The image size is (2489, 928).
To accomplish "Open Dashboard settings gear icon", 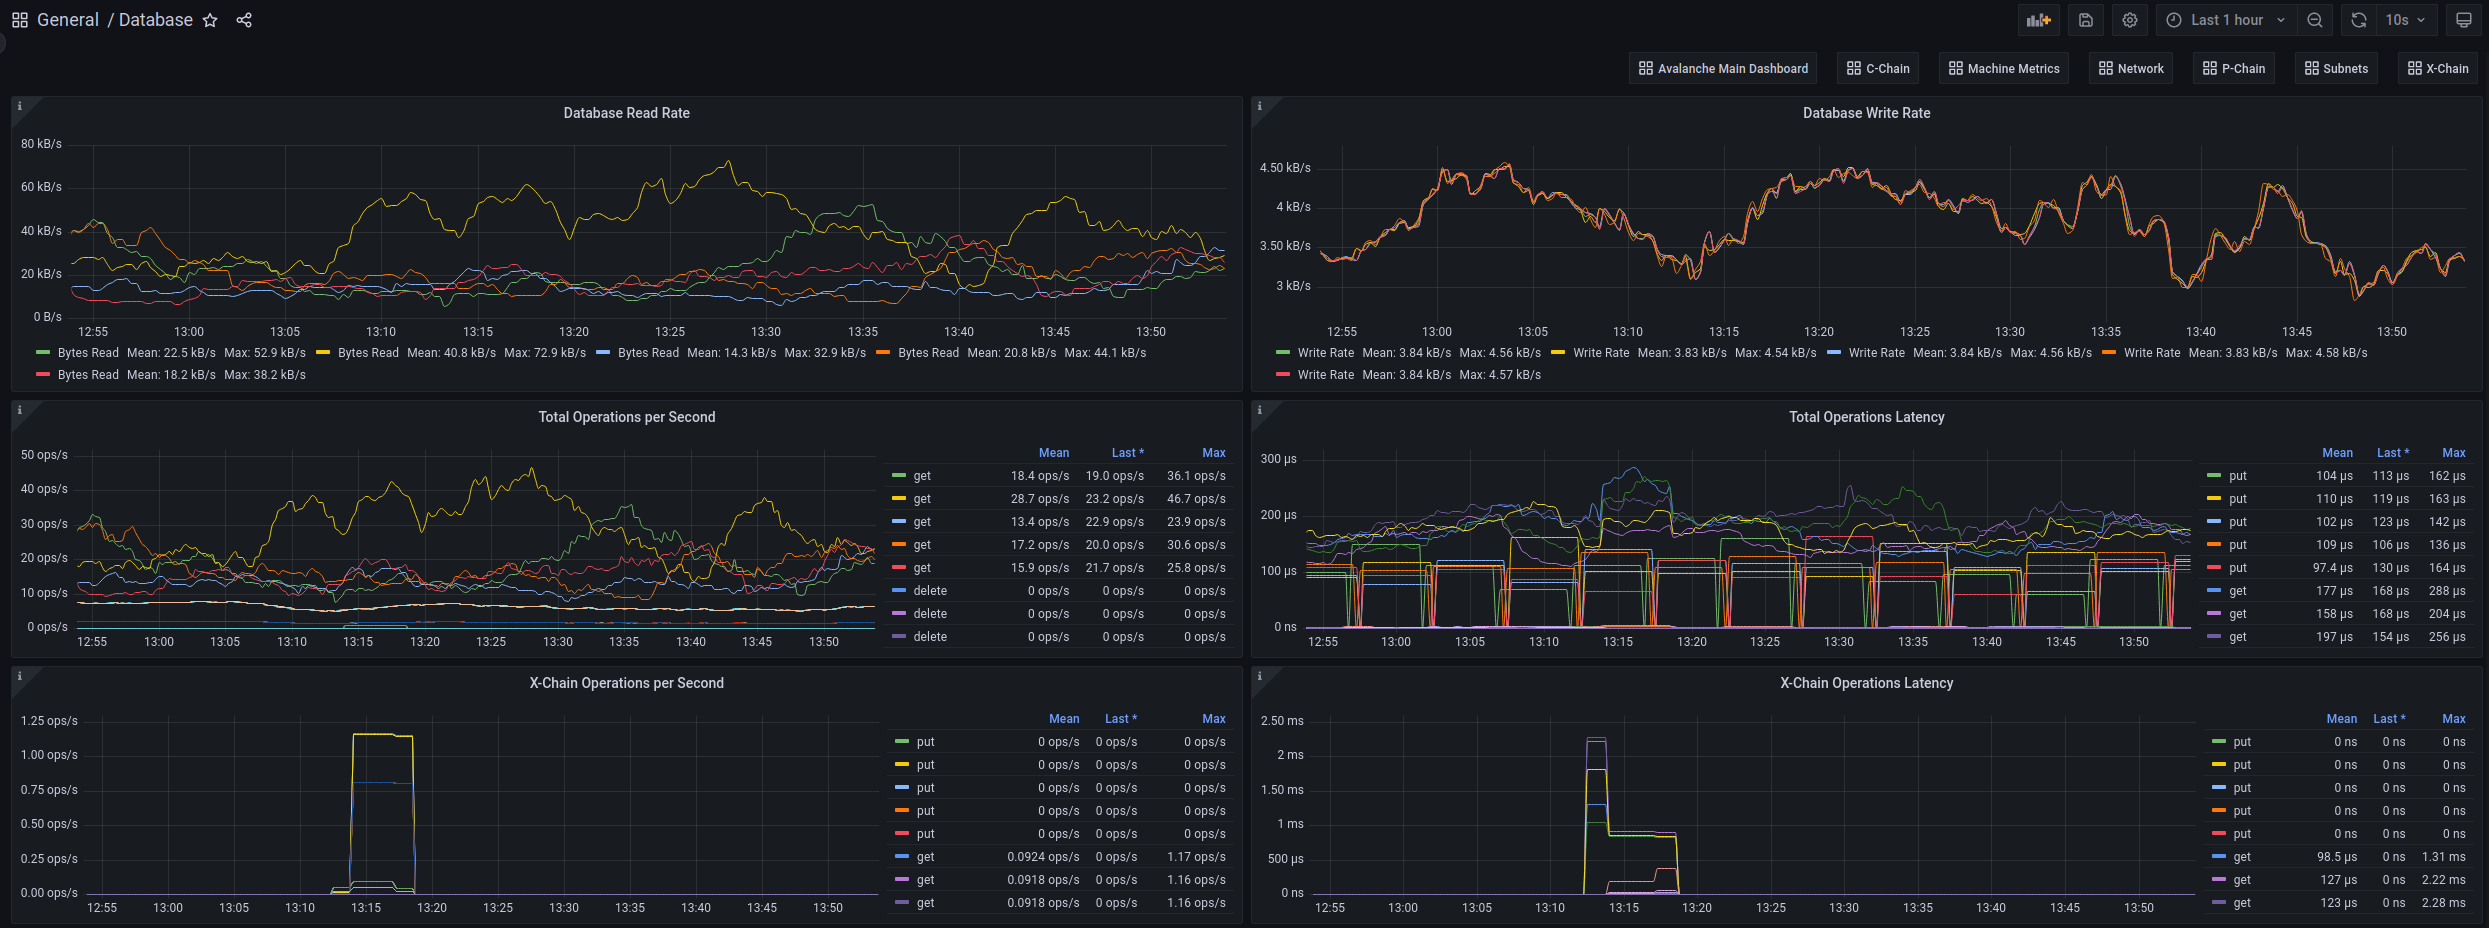I will (x=2130, y=20).
